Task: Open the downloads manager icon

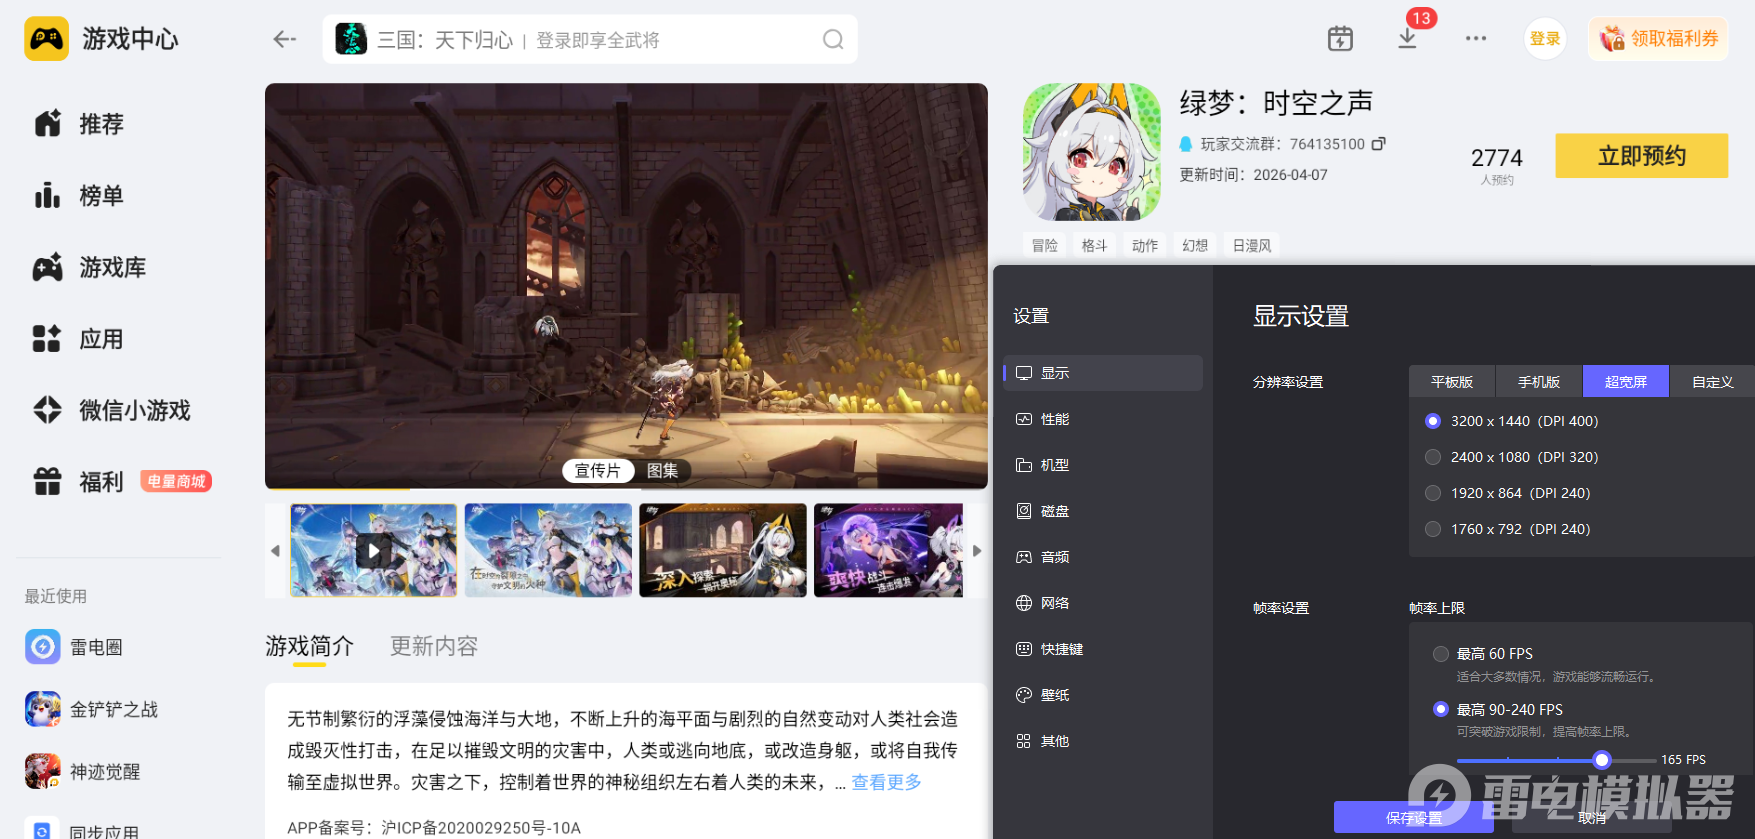Action: click(x=1407, y=39)
